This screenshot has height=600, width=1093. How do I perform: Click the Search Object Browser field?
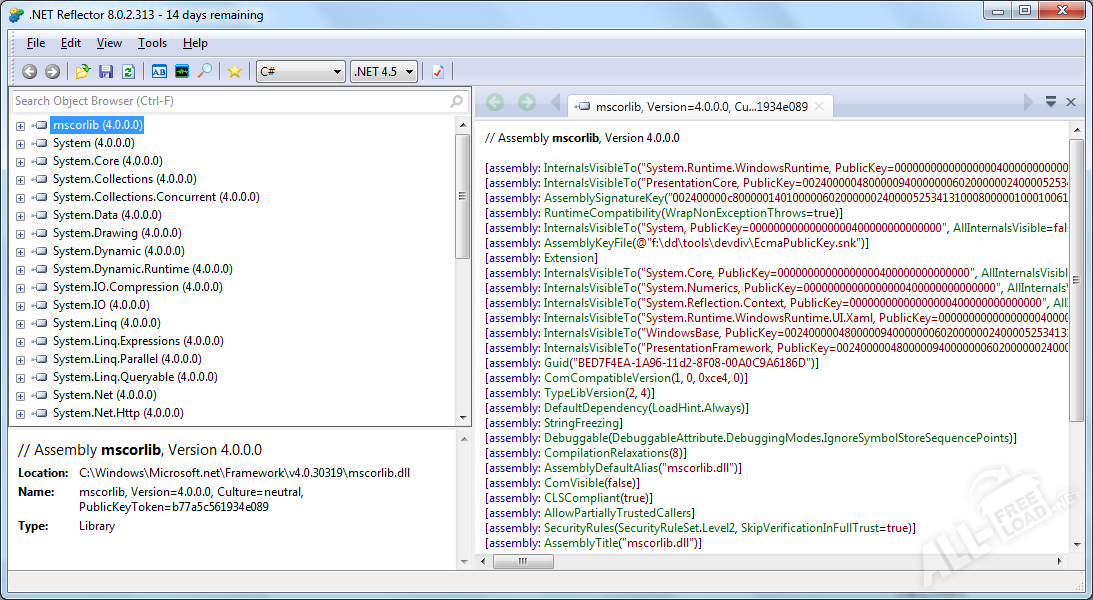click(228, 101)
